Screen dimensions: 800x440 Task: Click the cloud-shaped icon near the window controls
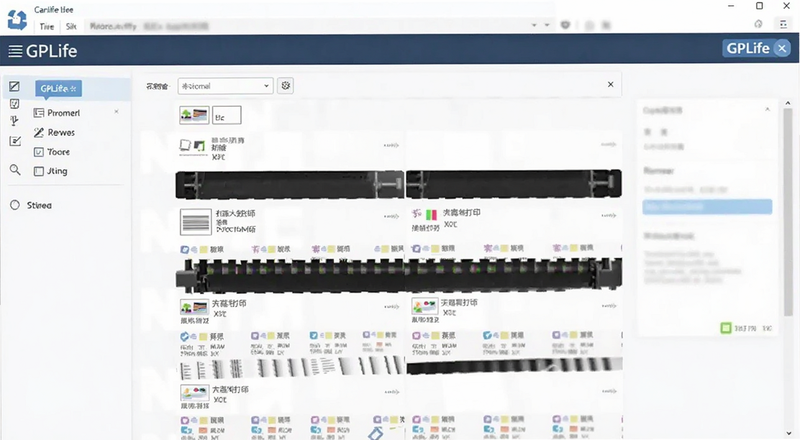click(x=758, y=24)
